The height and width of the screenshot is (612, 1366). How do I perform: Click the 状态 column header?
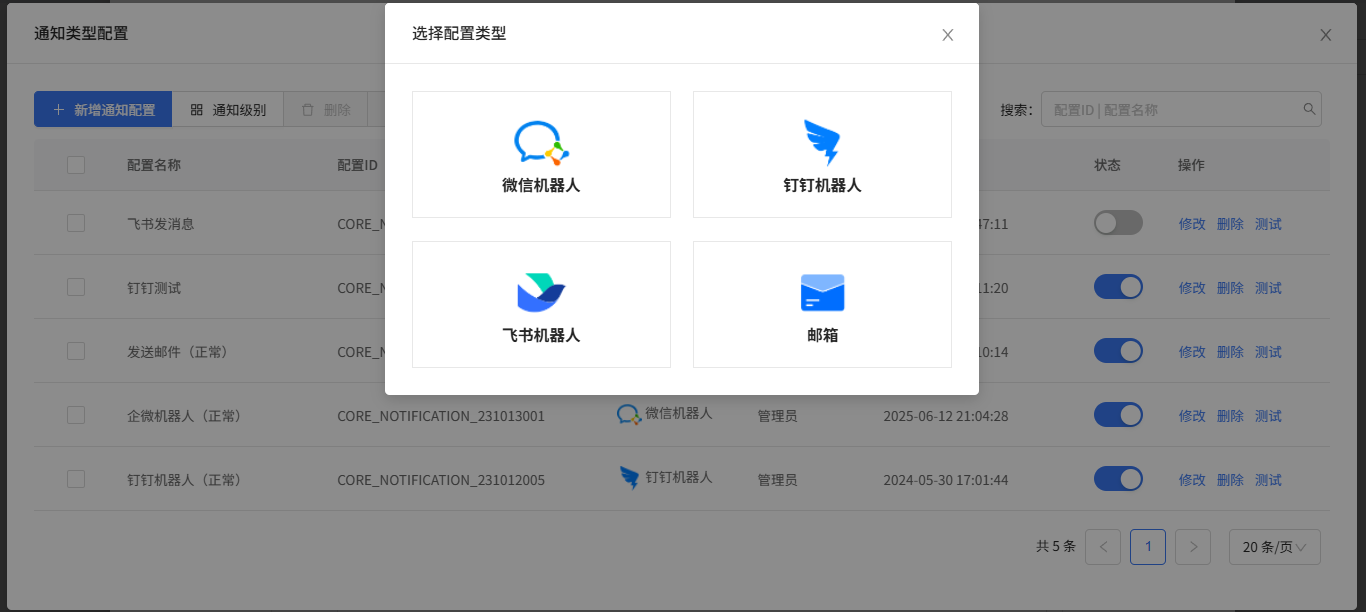1107,165
